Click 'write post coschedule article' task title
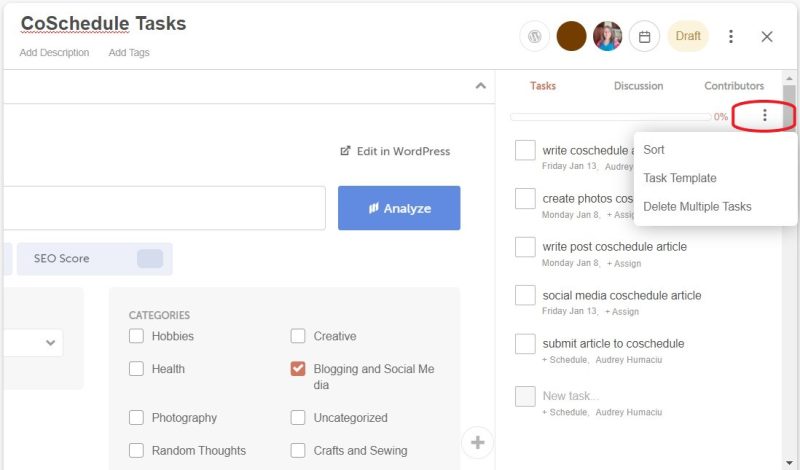The height and width of the screenshot is (470, 800). click(614, 246)
